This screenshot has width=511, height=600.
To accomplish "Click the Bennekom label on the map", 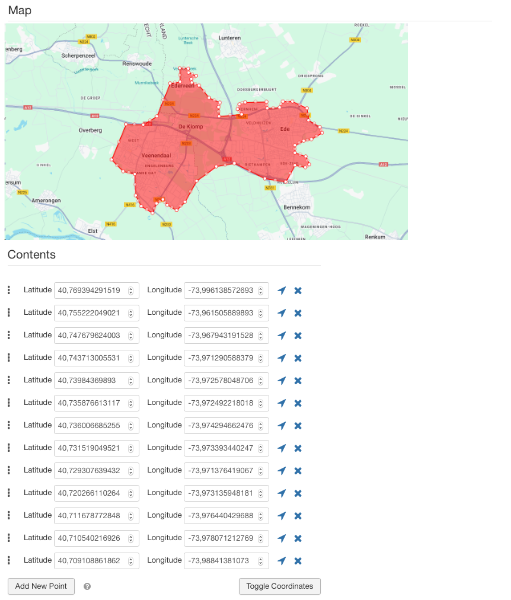I will [297, 207].
